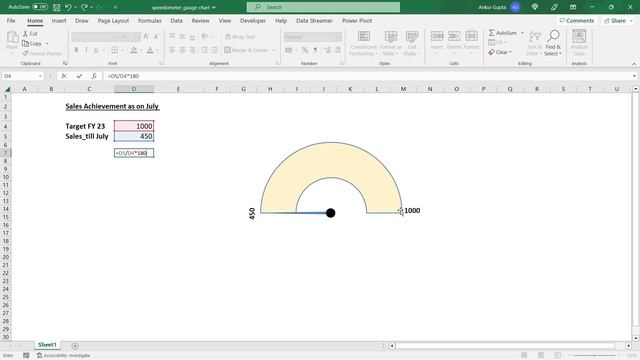This screenshot has width=640, height=360.
Task: Click the Format Painter brush
Action: 25,53
